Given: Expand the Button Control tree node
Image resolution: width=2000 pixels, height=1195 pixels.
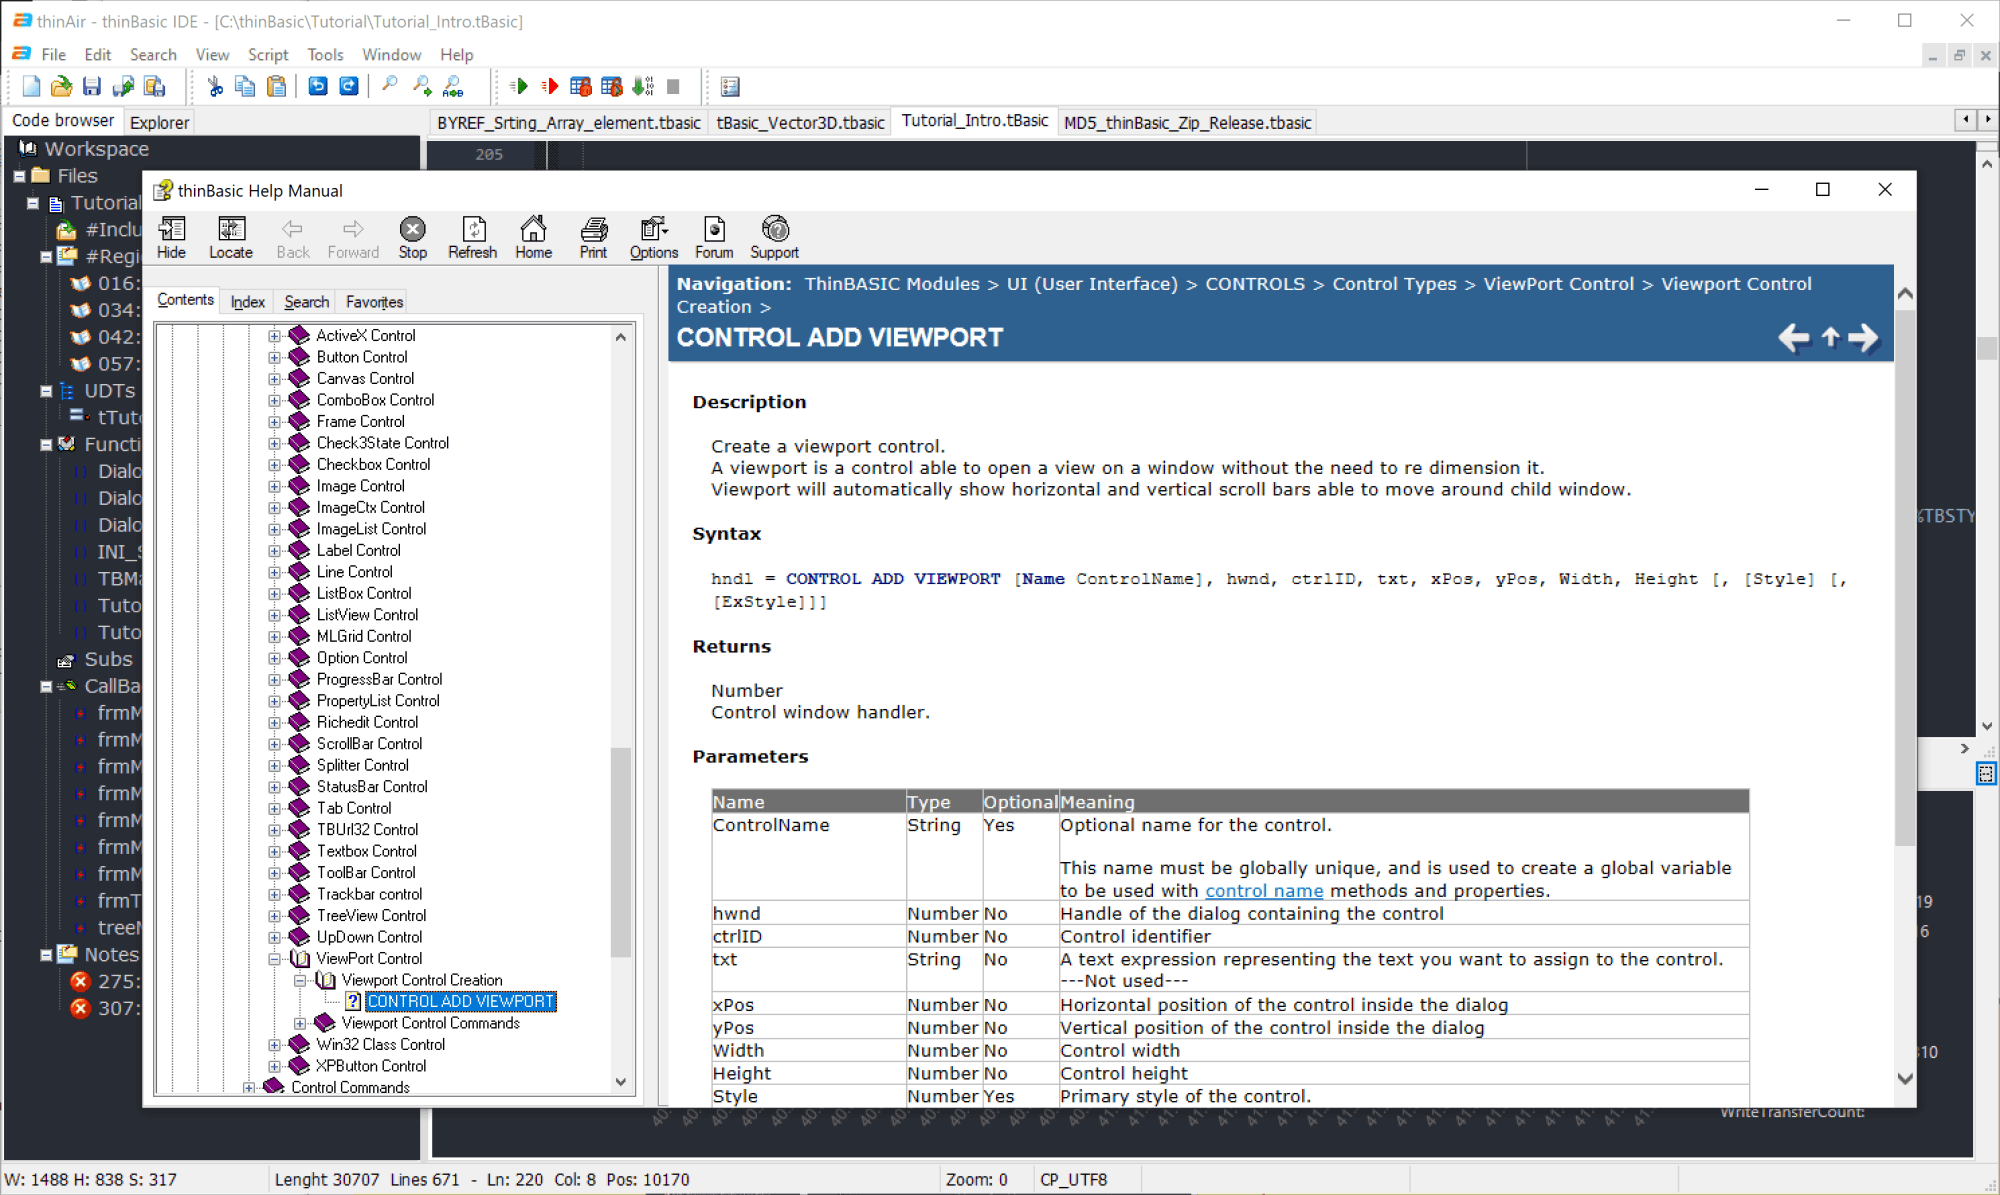Looking at the screenshot, I should pyautogui.click(x=274, y=357).
